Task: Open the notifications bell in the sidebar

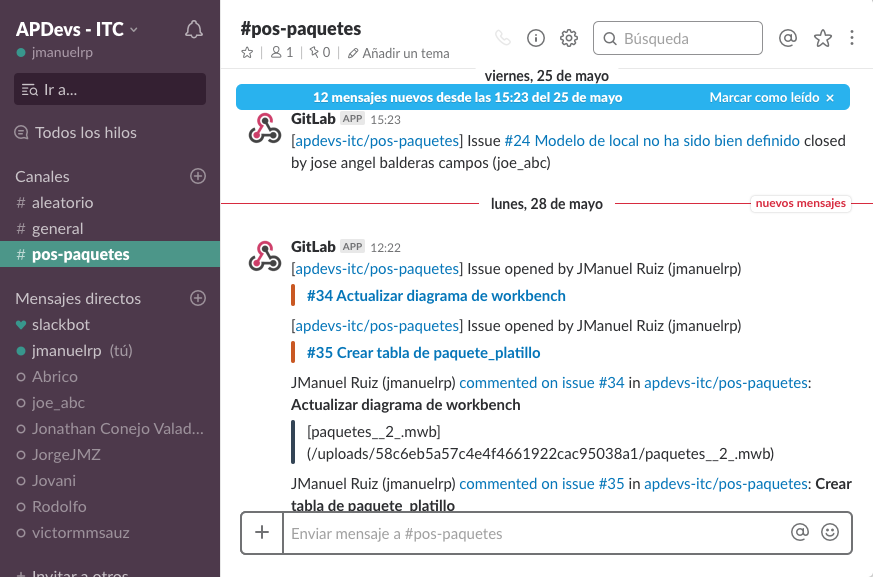Action: point(194,30)
